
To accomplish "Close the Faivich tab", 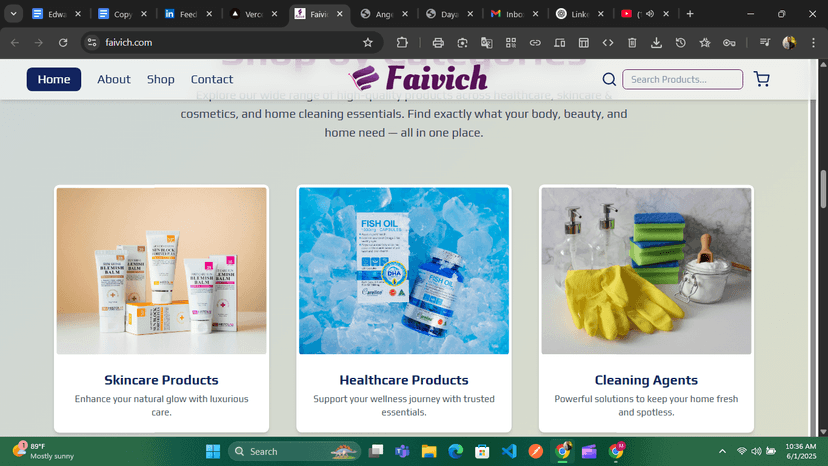I will [x=340, y=14].
